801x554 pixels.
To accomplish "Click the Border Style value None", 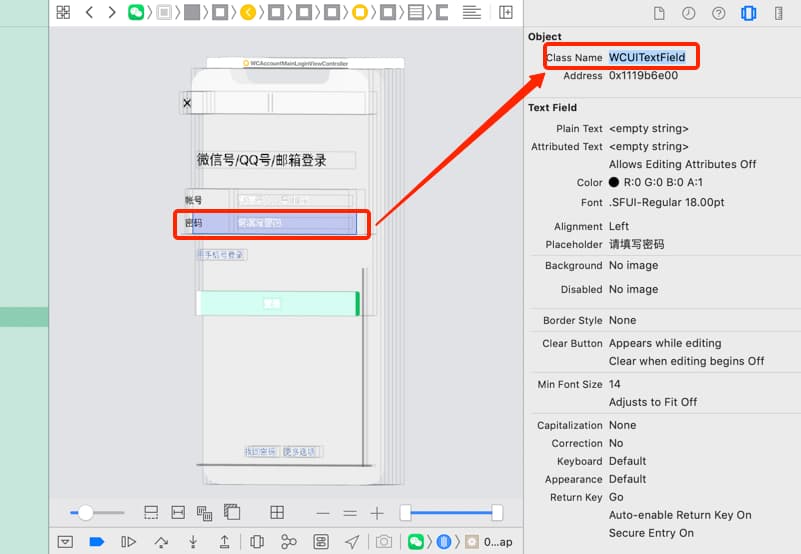I will (x=622, y=320).
